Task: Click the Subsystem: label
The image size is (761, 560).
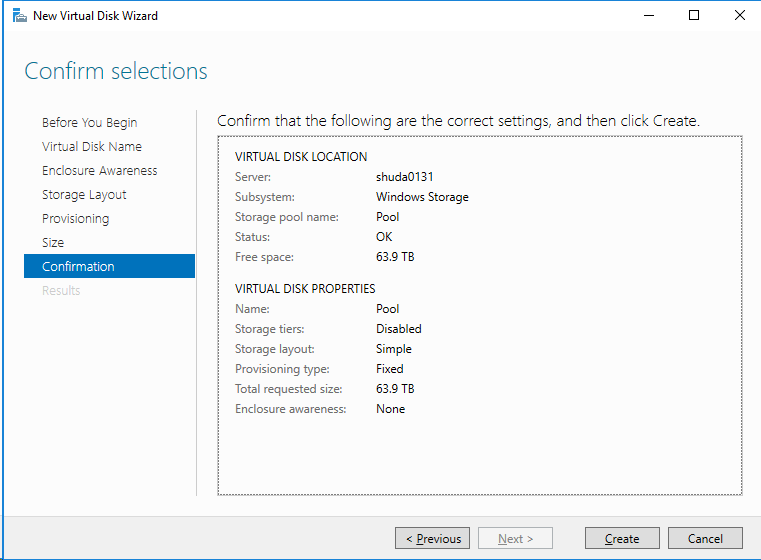Action: pyautogui.click(x=265, y=197)
